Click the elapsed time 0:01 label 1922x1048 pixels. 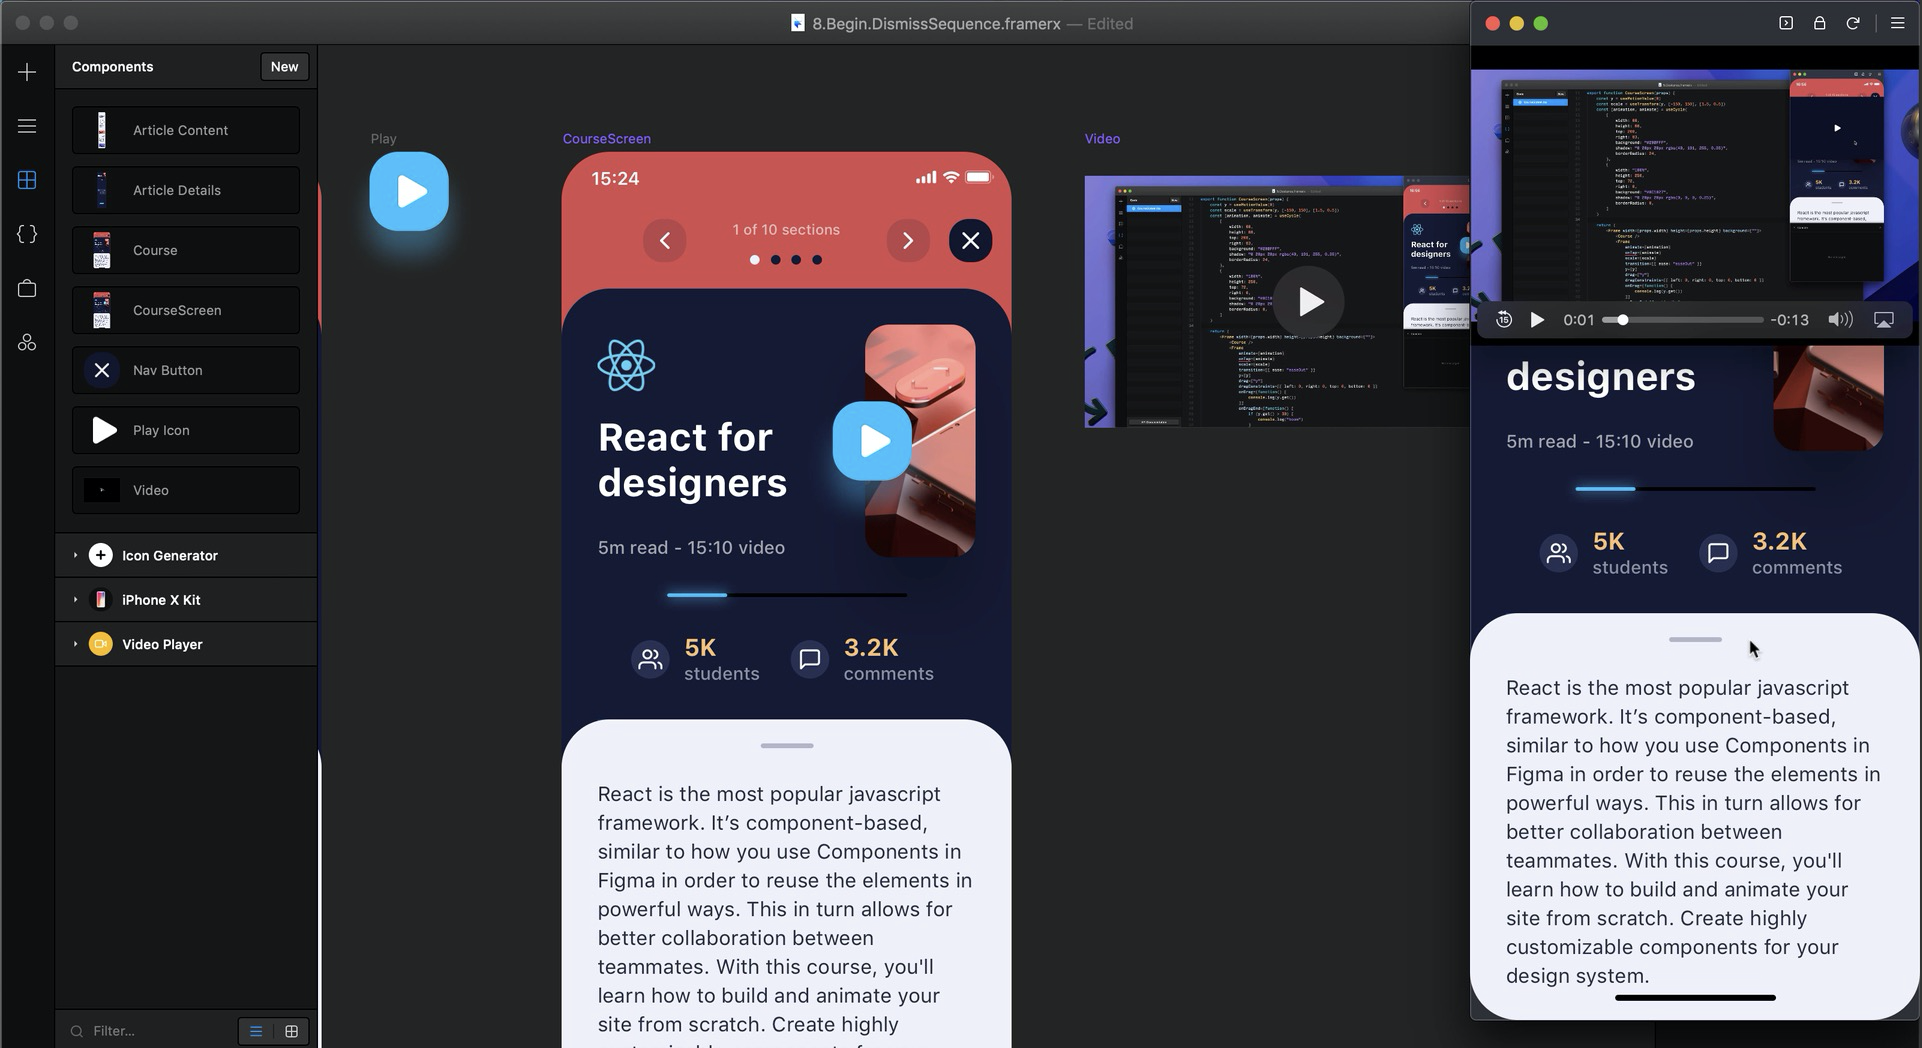pos(1578,320)
